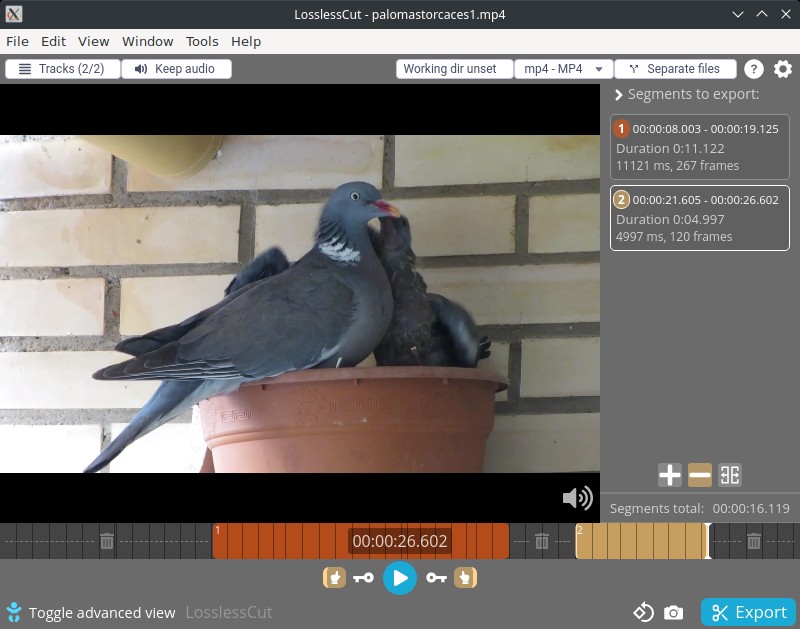This screenshot has height=629, width=800.
Task: Open the Tools menu
Action: (202, 41)
